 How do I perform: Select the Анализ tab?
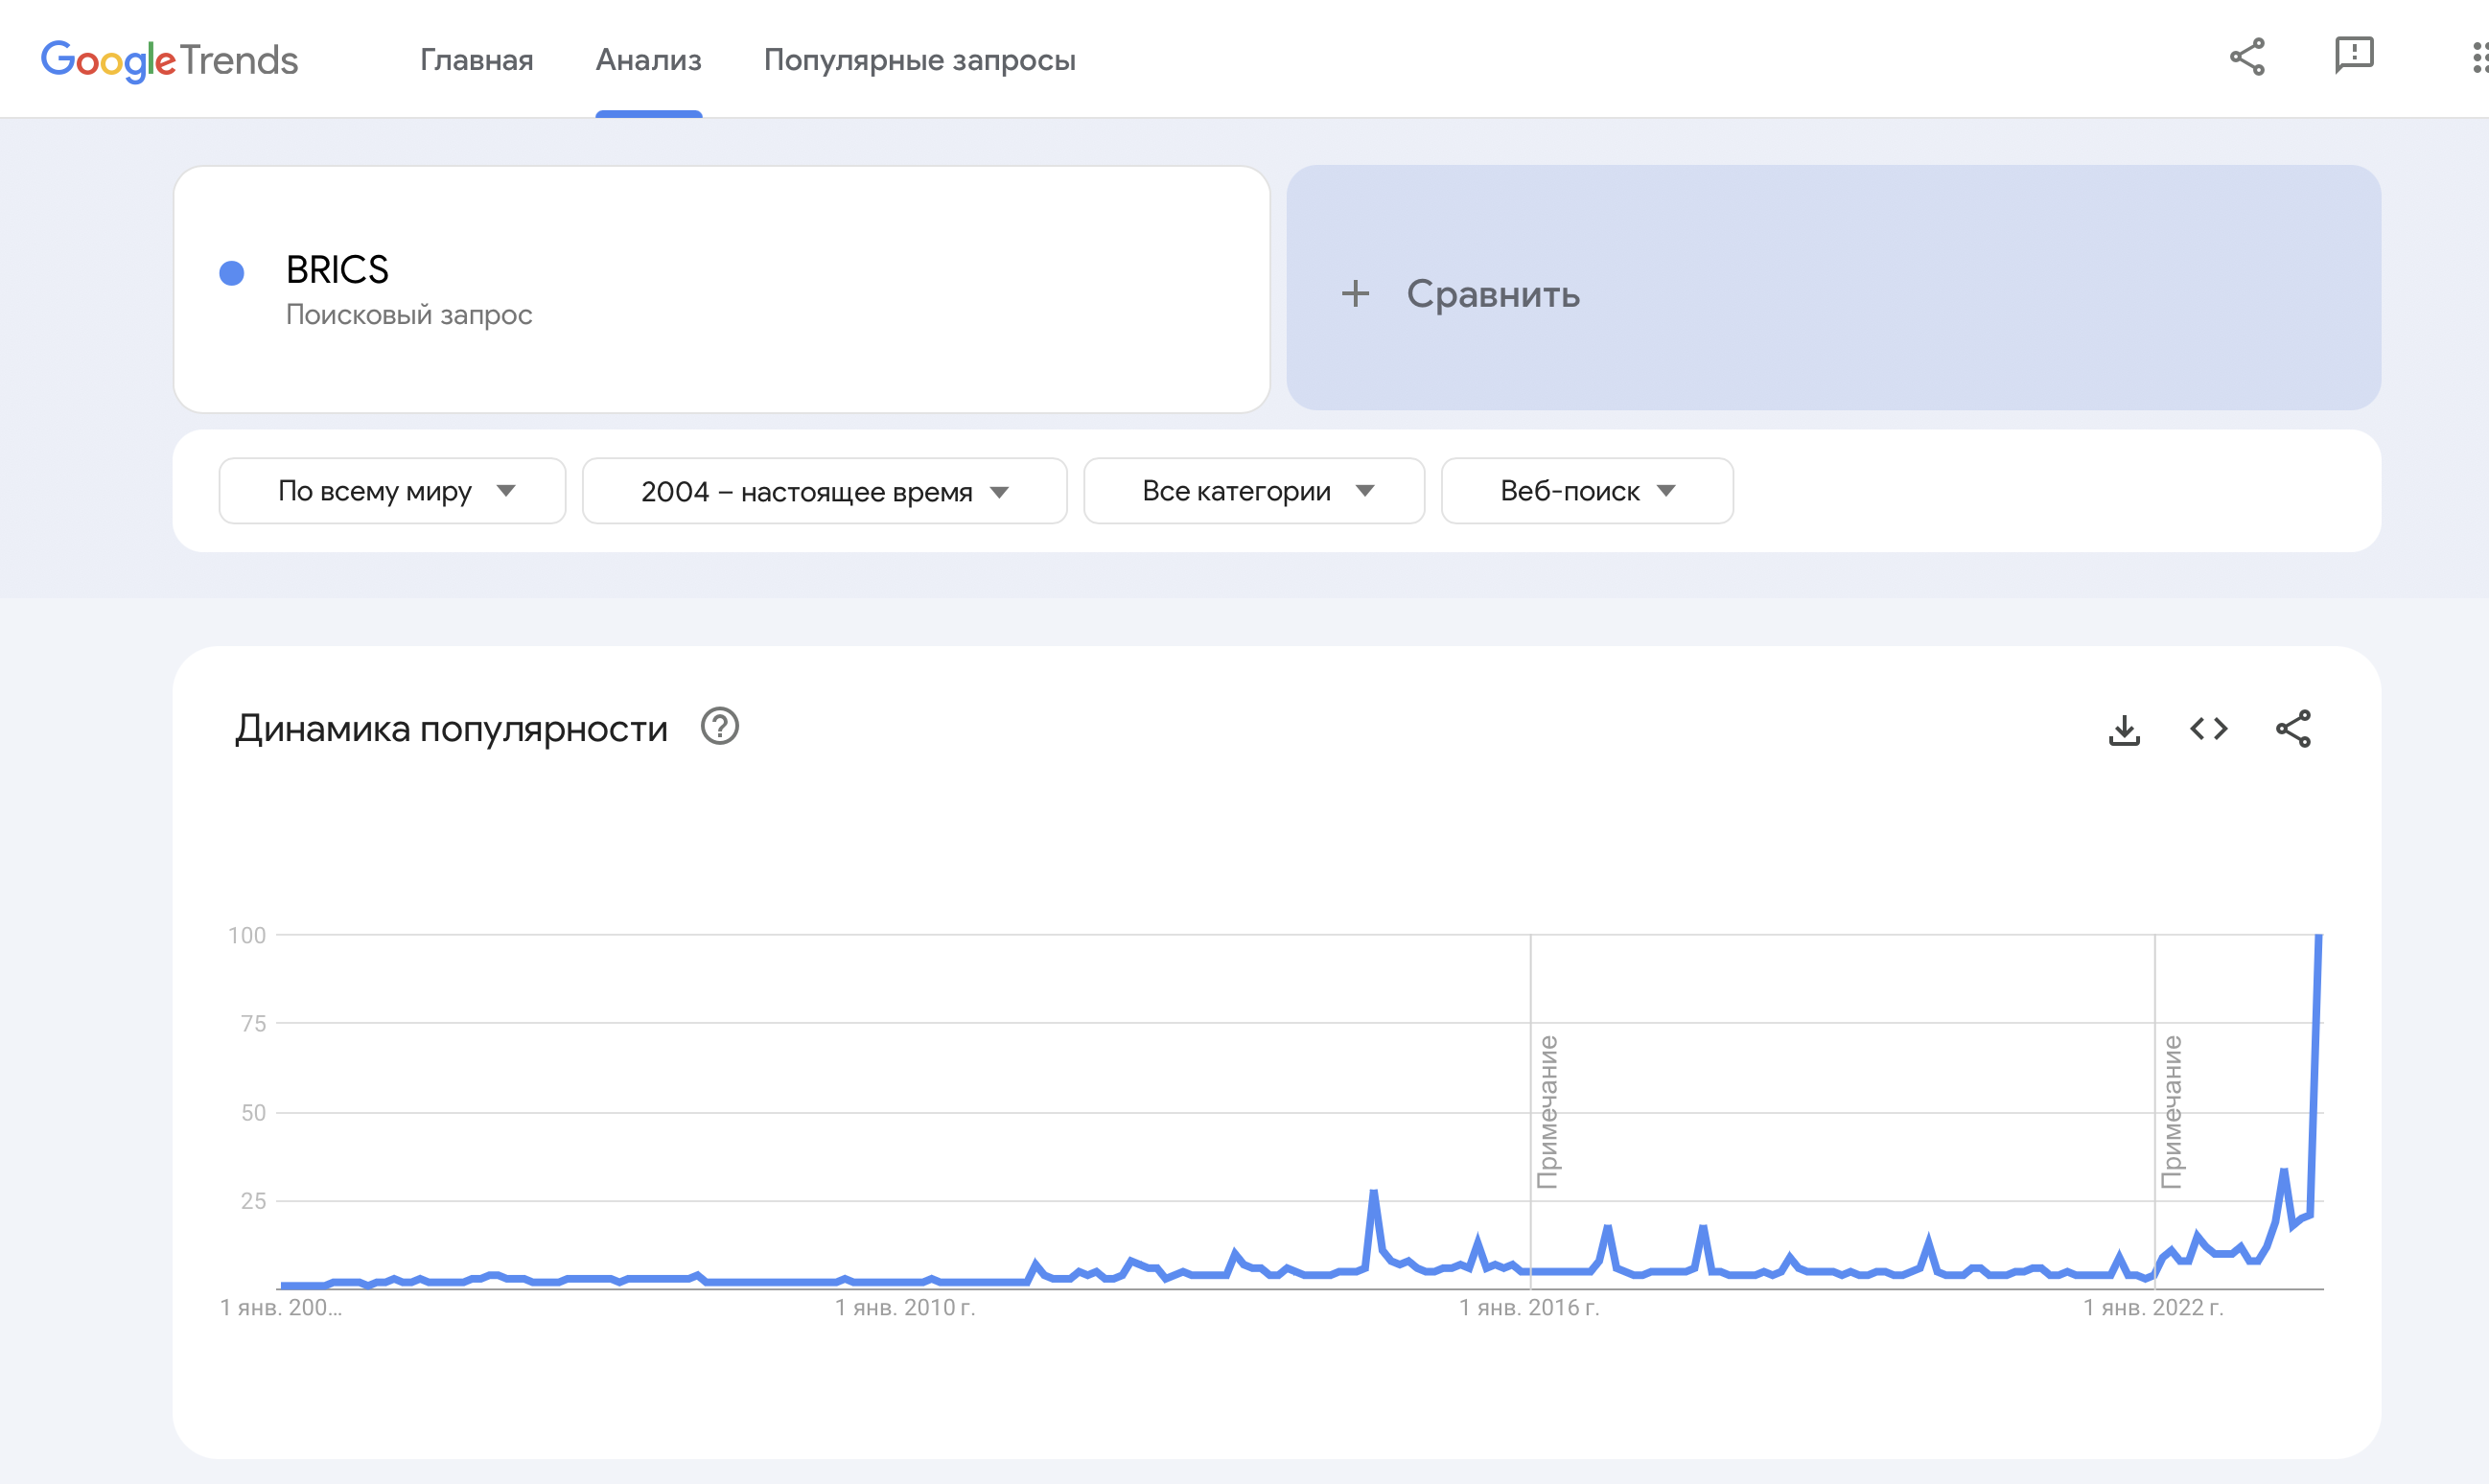pyautogui.click(x=648, y=60)
